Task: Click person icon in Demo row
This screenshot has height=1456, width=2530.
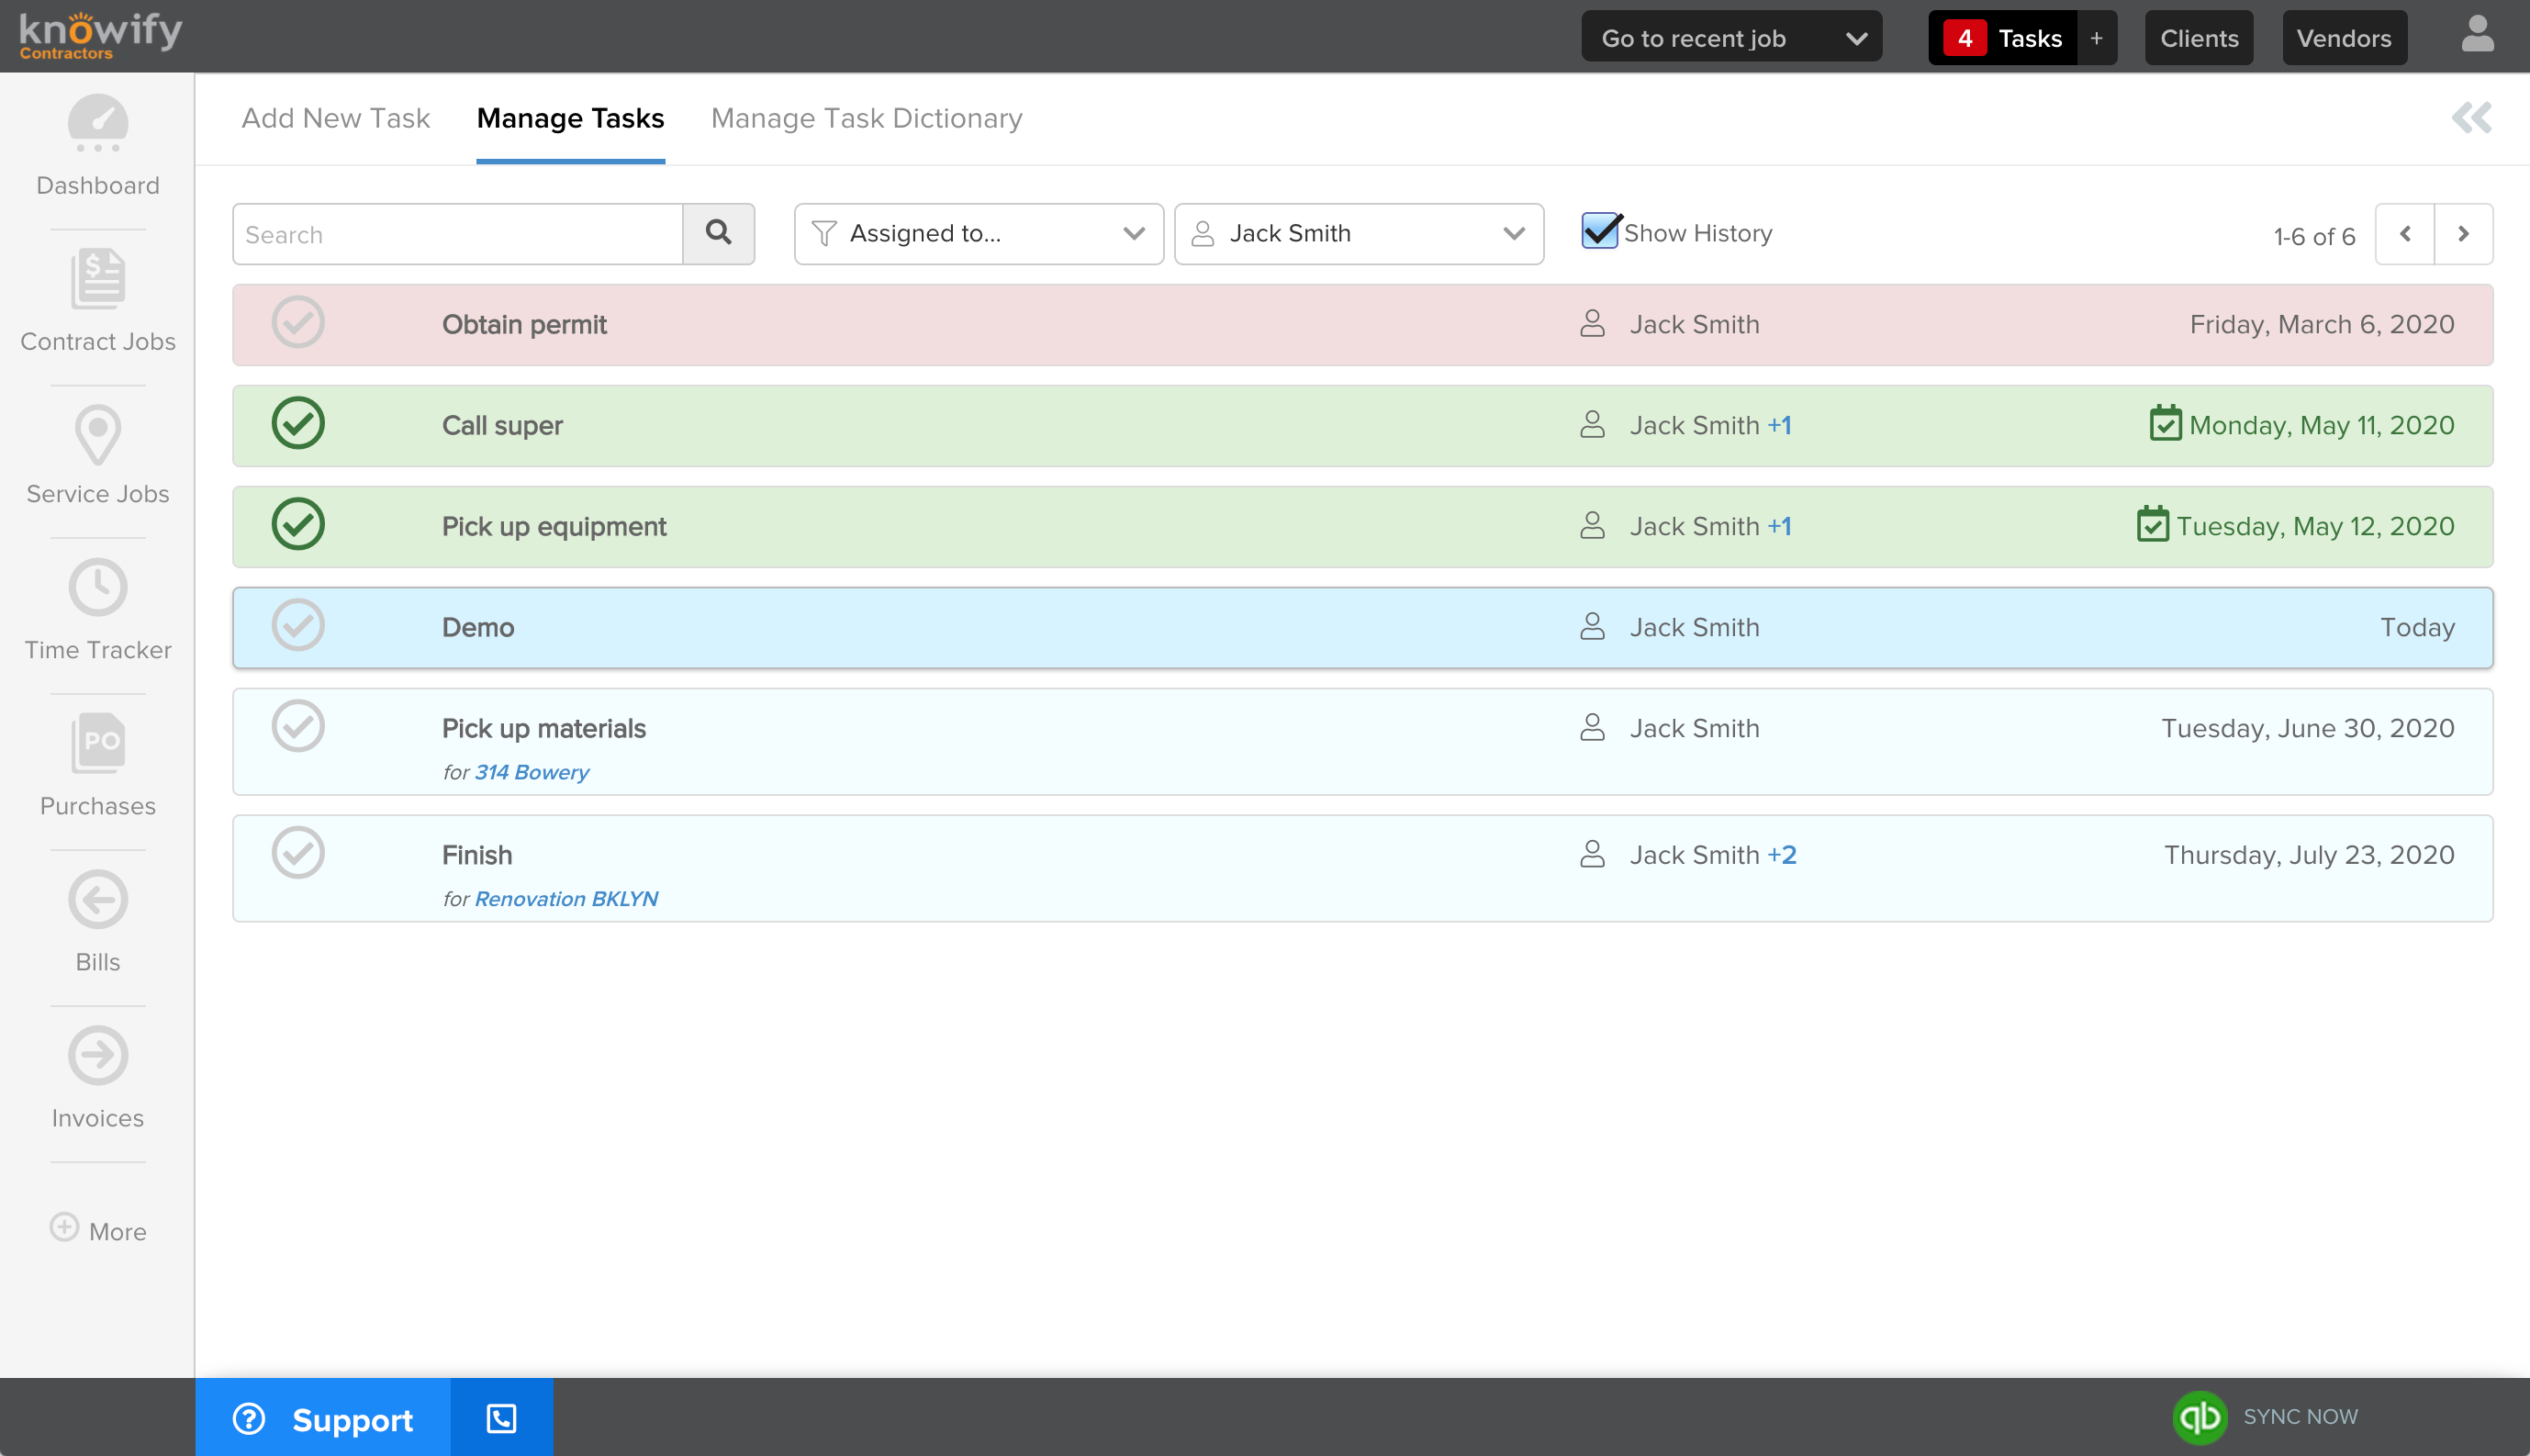Action: [x=1592, y=626]
